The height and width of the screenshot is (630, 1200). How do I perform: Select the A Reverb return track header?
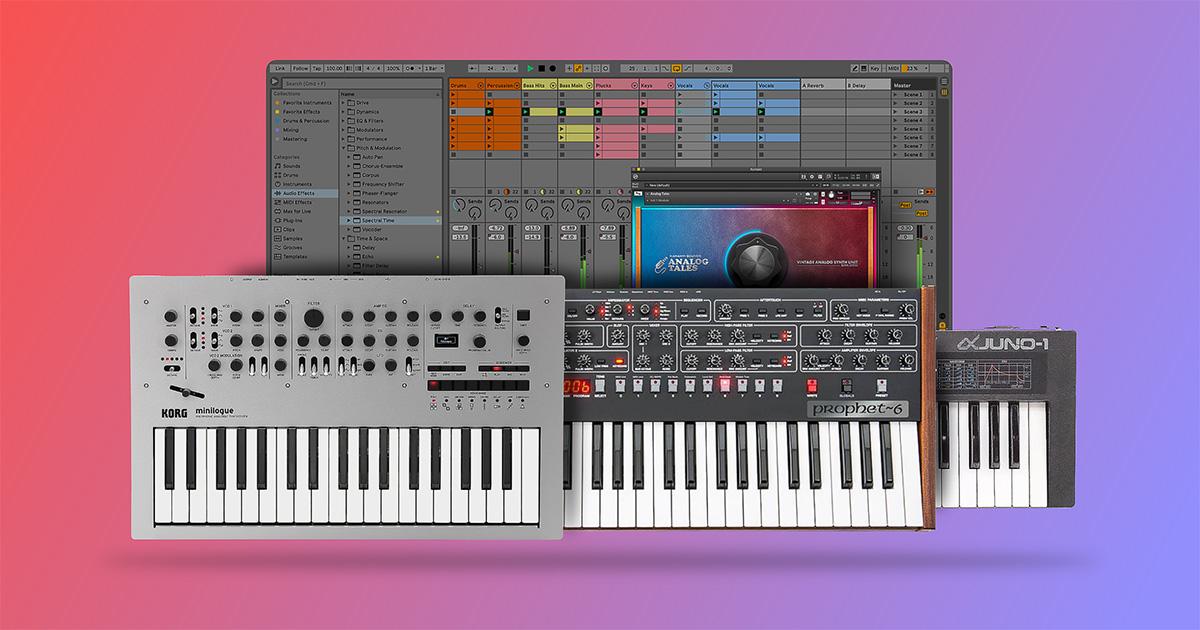pos(823,85)
